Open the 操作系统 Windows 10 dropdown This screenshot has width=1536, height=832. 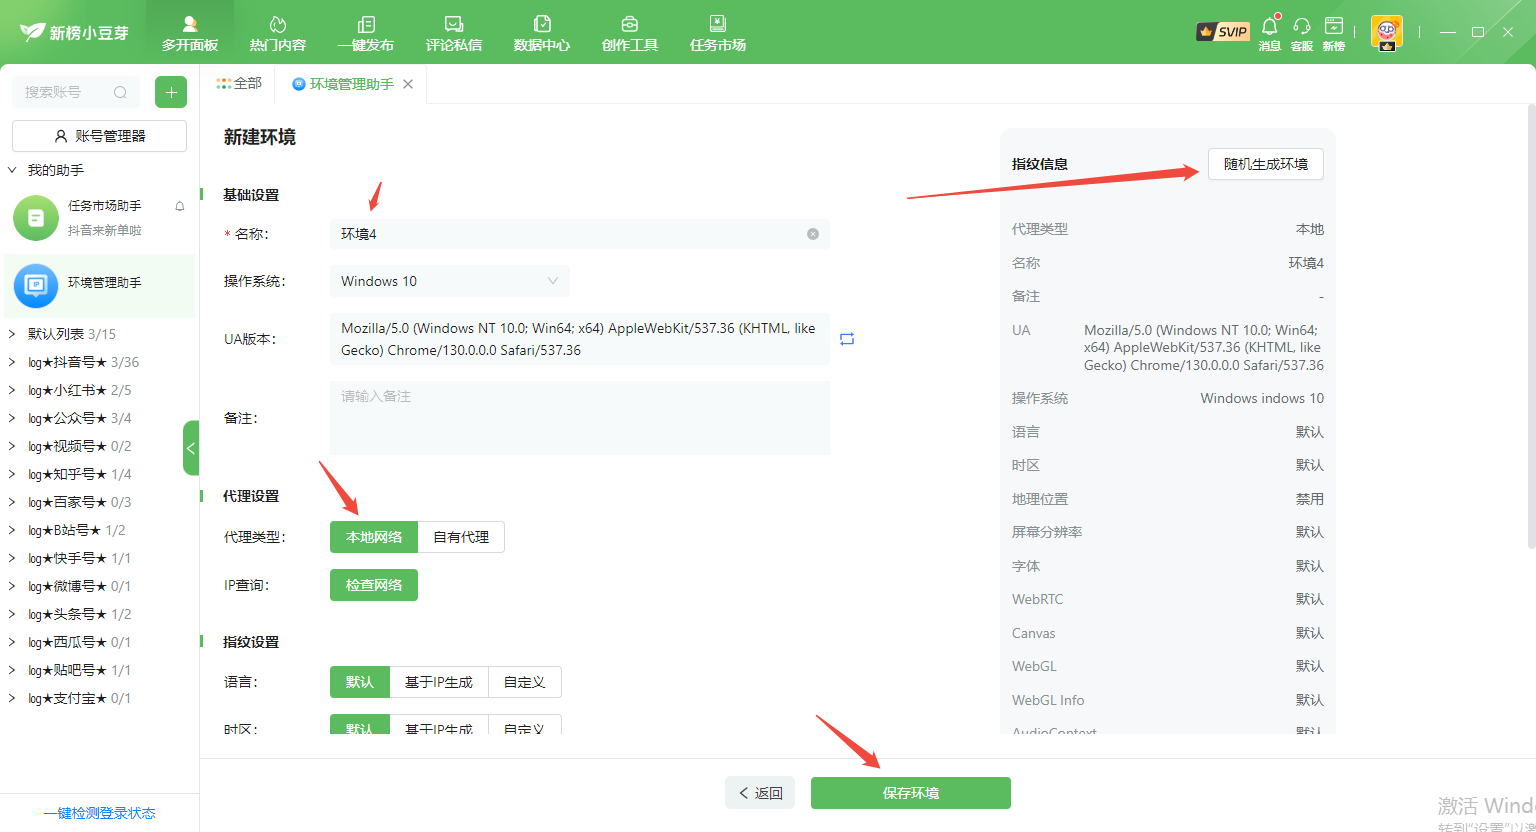click(449, 281)
